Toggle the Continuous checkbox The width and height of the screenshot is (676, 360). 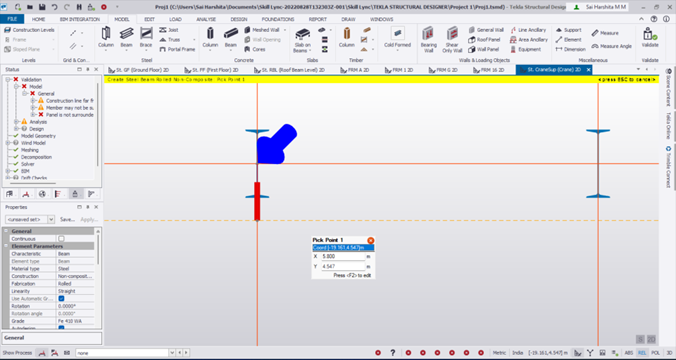pyautogui.click(x=61, y=239)
